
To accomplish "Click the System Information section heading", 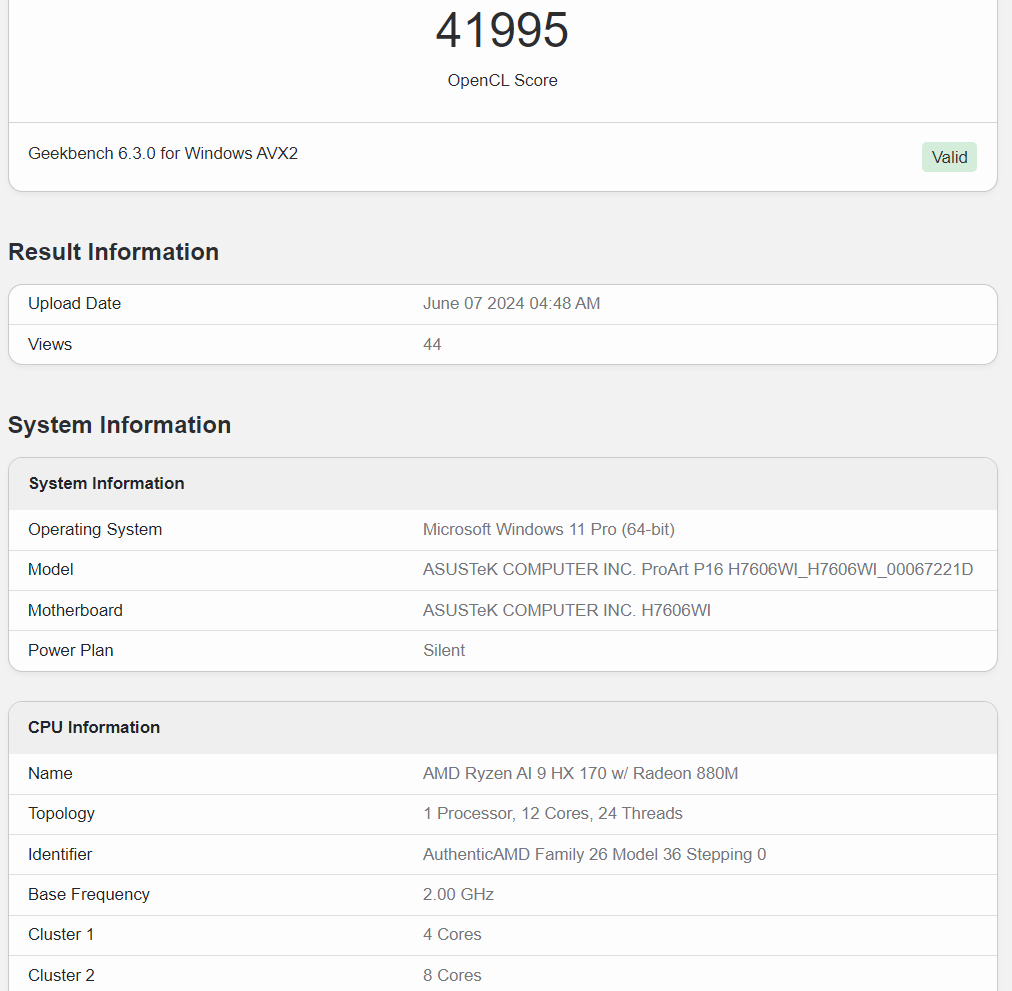I will [119, 425].
